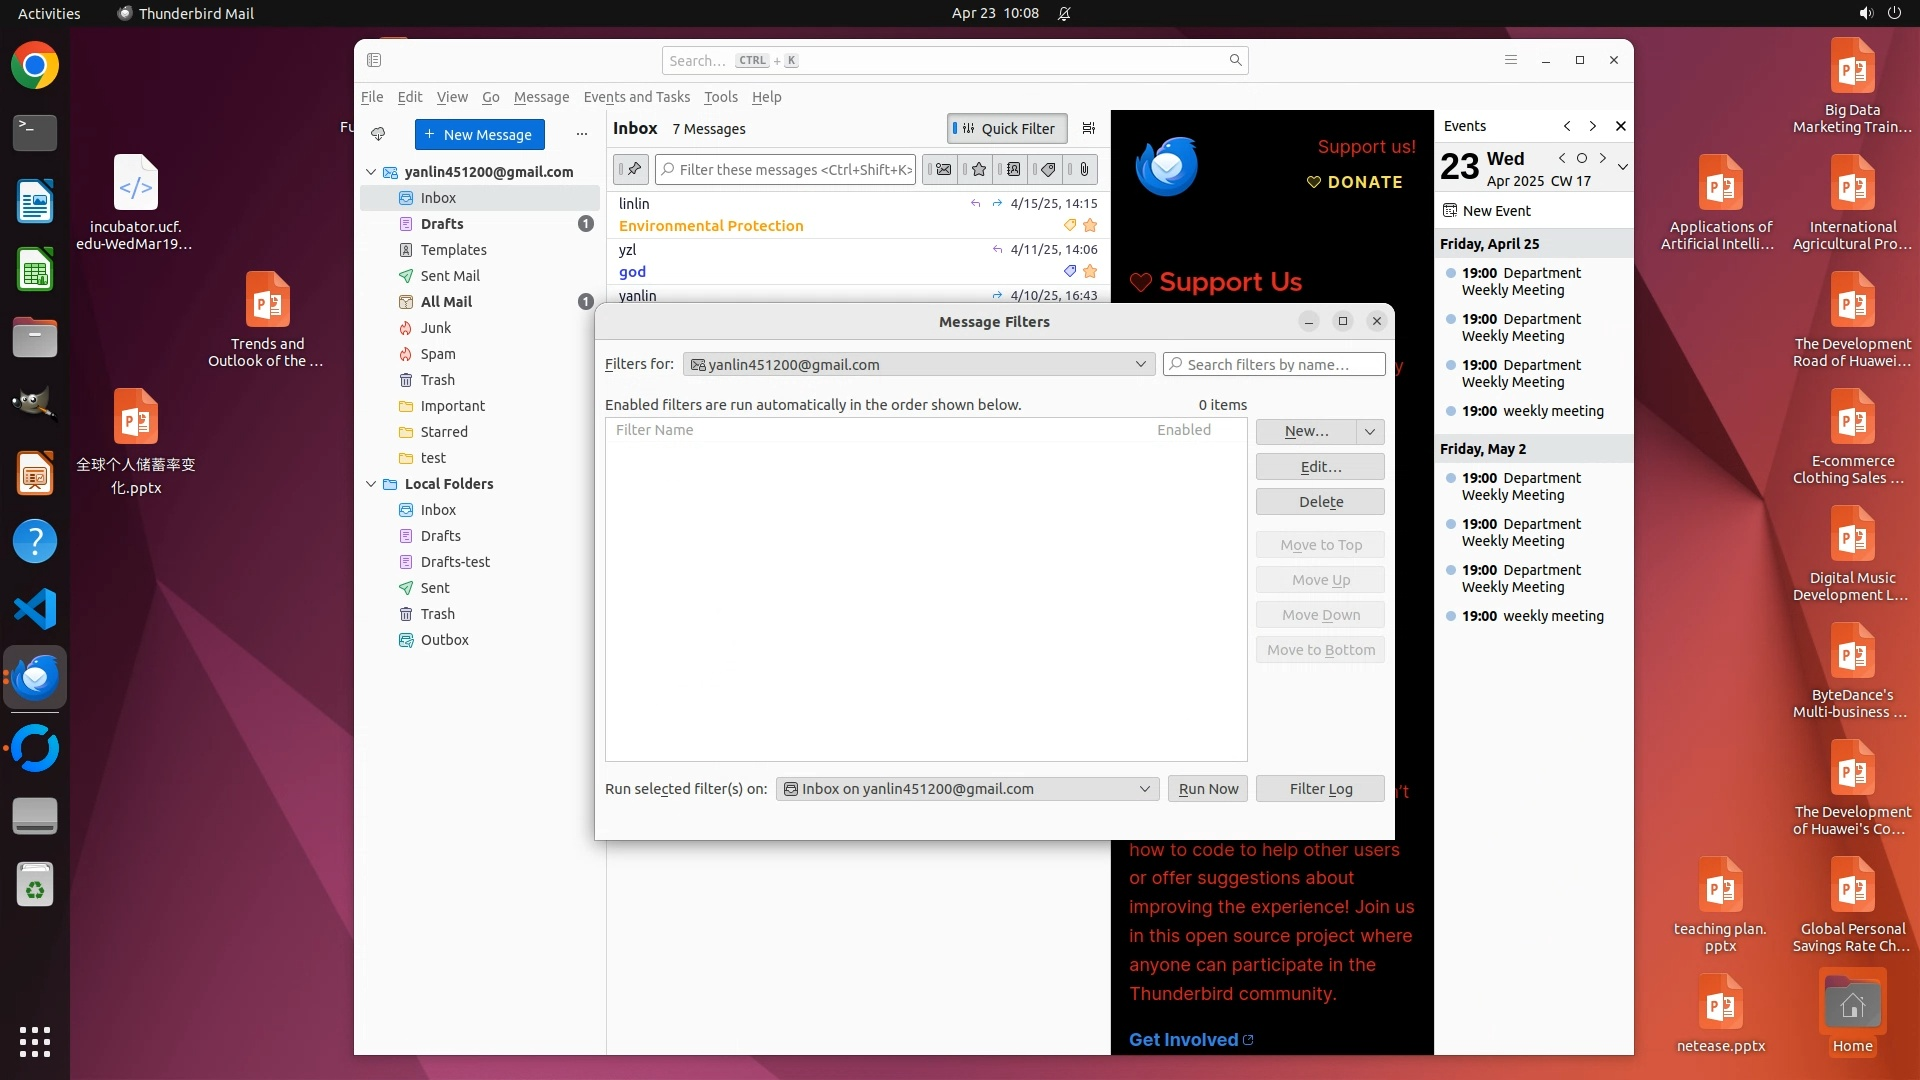This screenshot has width=1920, height=1080.
Task: Open Events and Tasks menu
Action: [x=636, y=97]
